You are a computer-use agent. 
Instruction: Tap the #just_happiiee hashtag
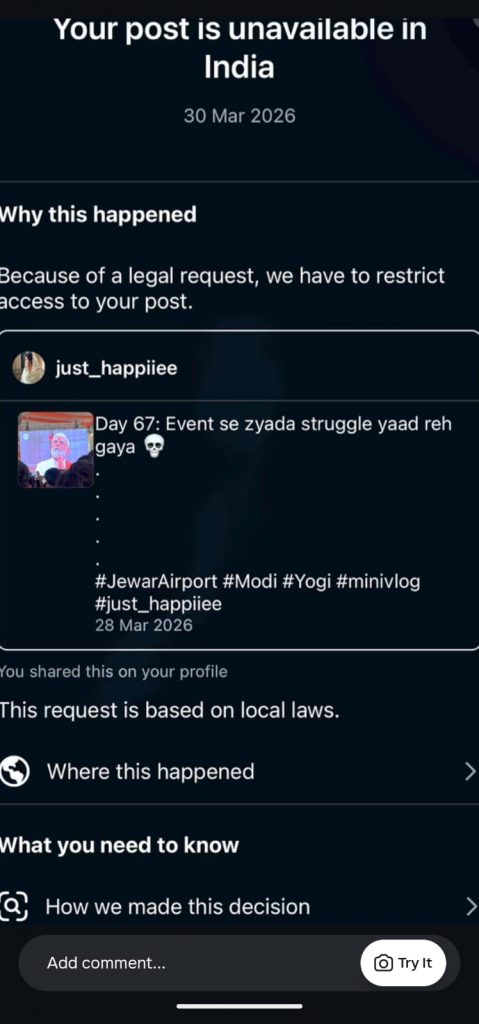point(158,604)
